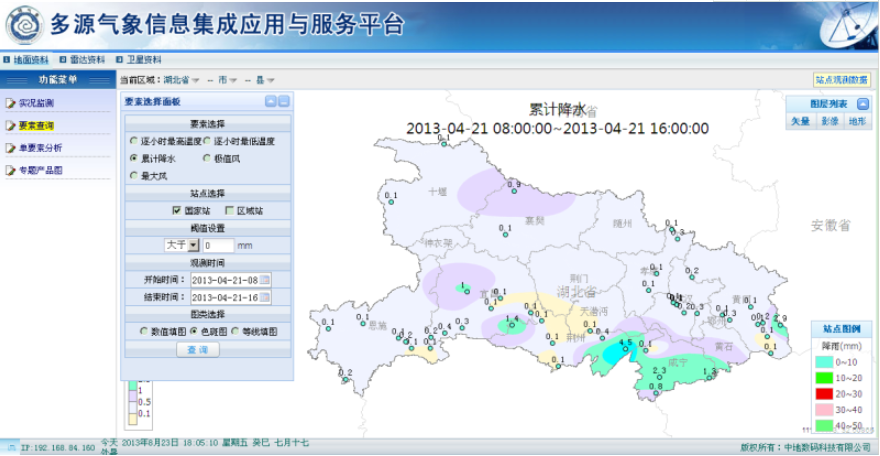Open 专题产品图 from the sidebar
Image resolution: width=880 pixels, height=456 pixels.
click(40, 171)
